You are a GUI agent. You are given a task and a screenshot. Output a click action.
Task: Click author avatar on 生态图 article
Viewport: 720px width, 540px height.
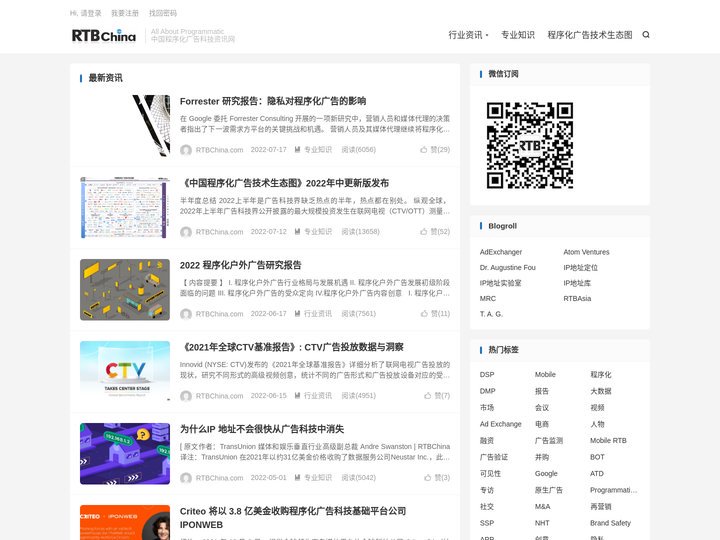[x=186, y=232]
